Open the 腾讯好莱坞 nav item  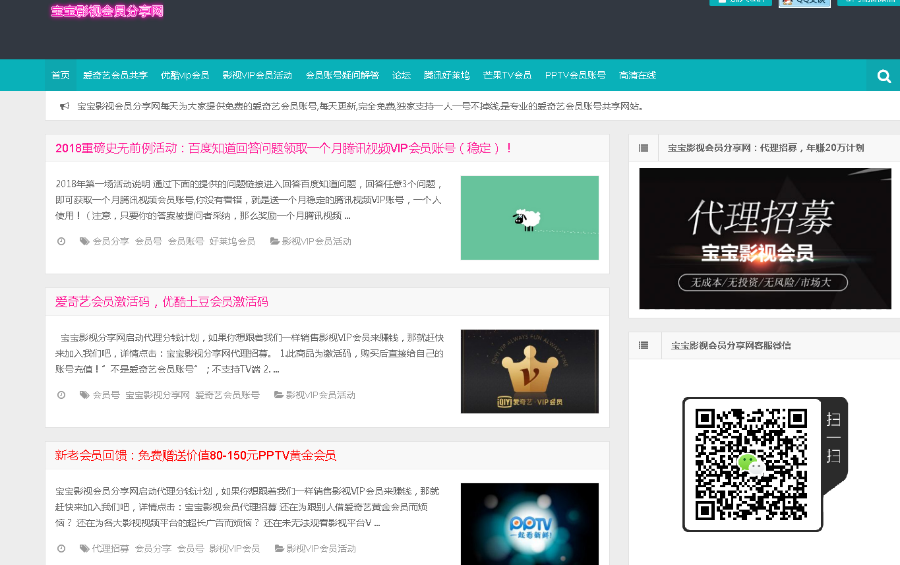(x=447, y=75)
